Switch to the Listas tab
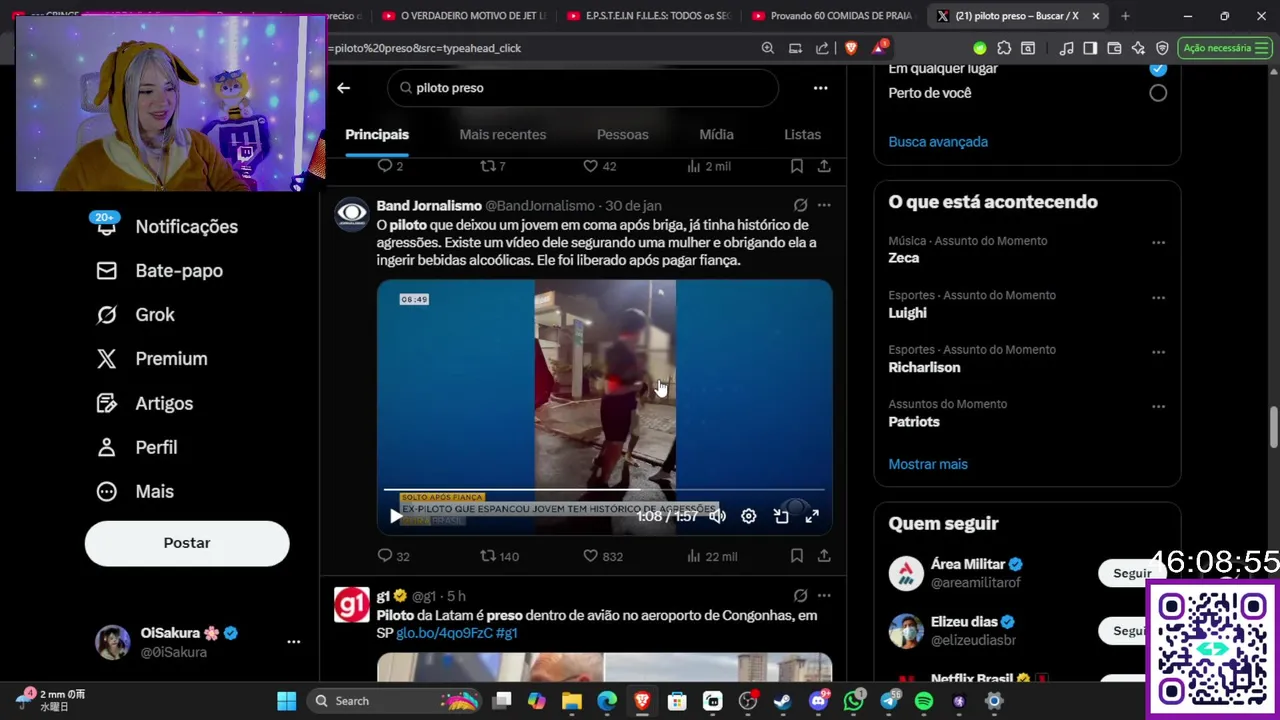This screenshot has height=720, width=1280. (802, 135)
